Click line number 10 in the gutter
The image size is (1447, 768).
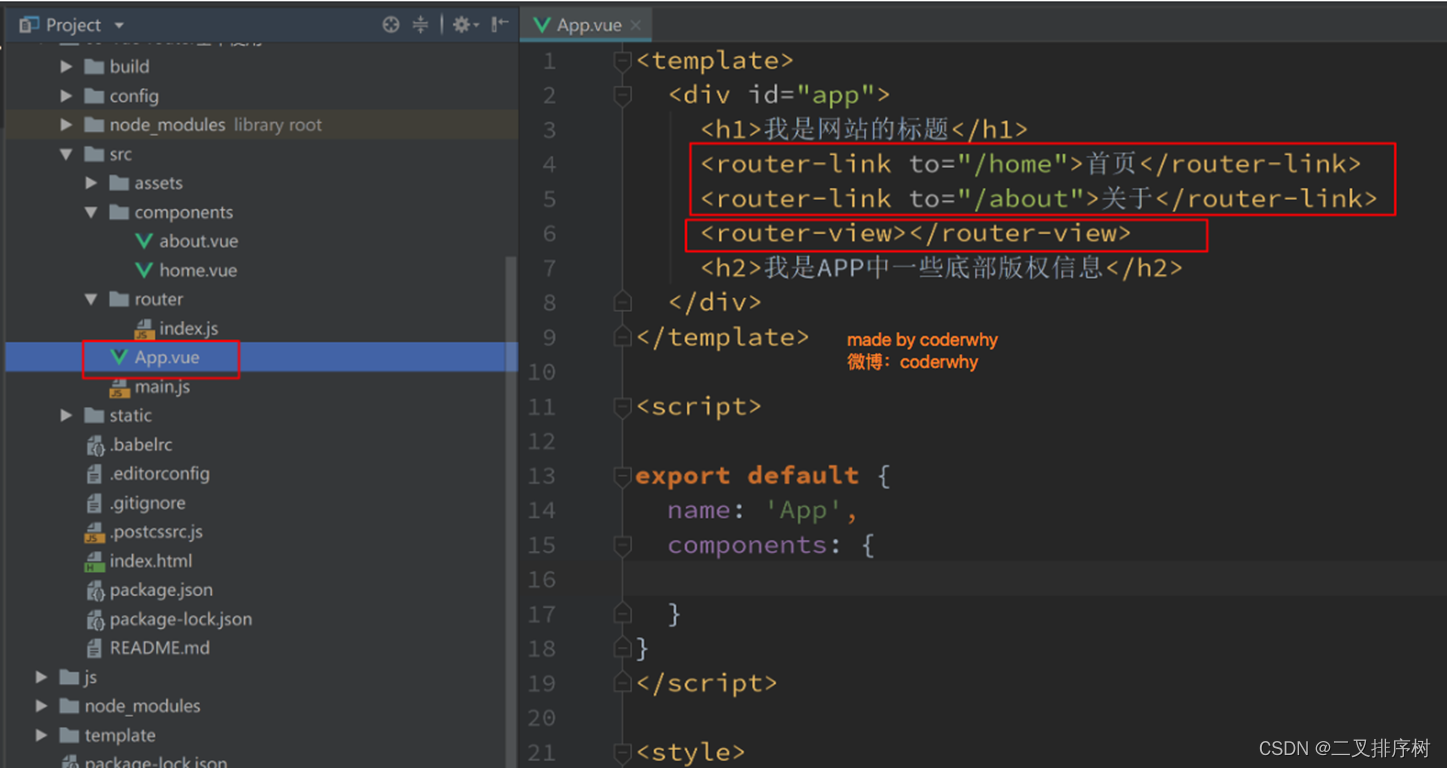click(x=541, y=372)
